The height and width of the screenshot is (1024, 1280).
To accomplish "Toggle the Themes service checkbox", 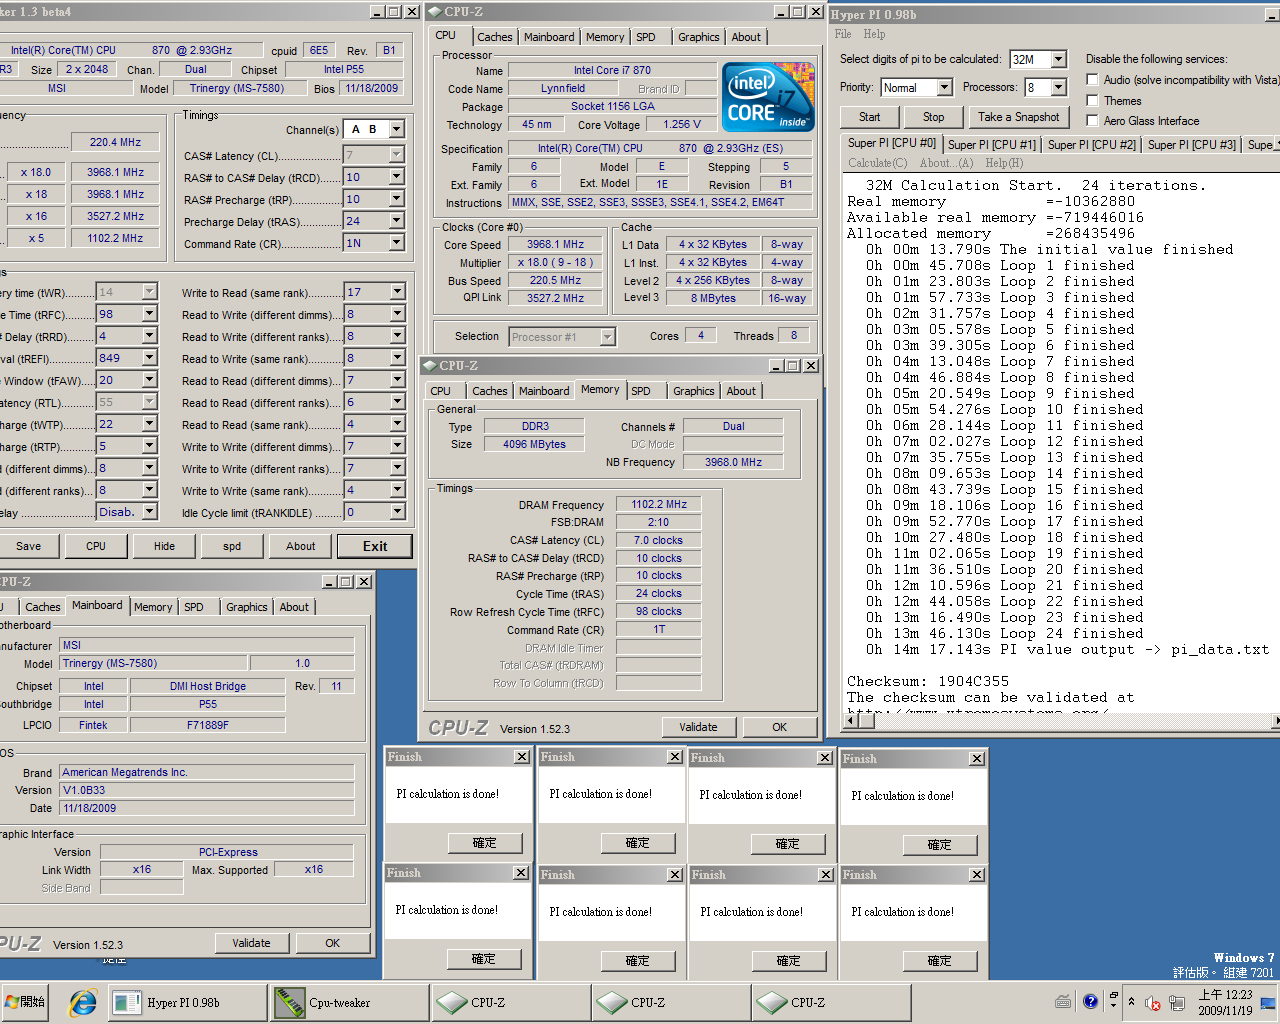I will pos(1093,101).
